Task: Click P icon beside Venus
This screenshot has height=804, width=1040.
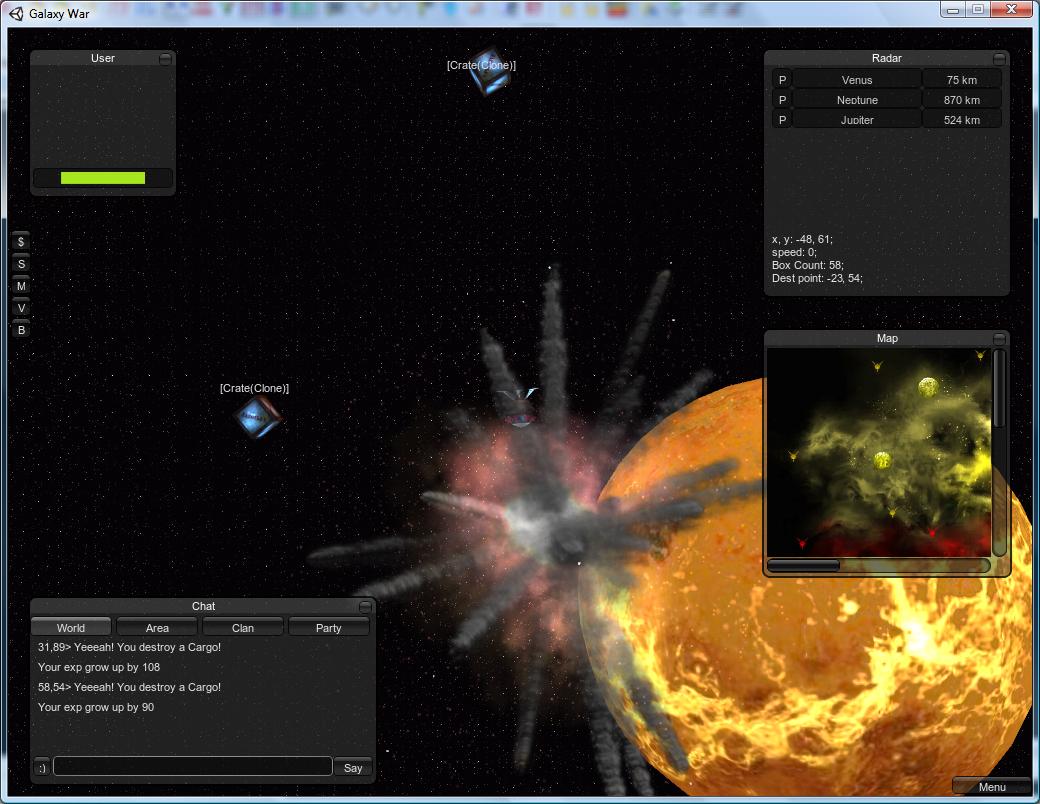Action: point(782,80)
